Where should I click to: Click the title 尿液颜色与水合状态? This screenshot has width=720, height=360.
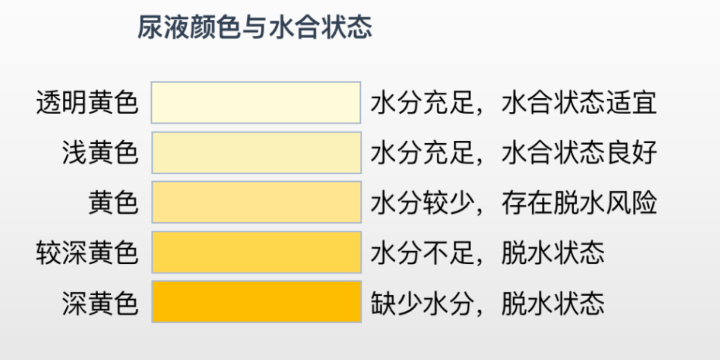point(255,27)
